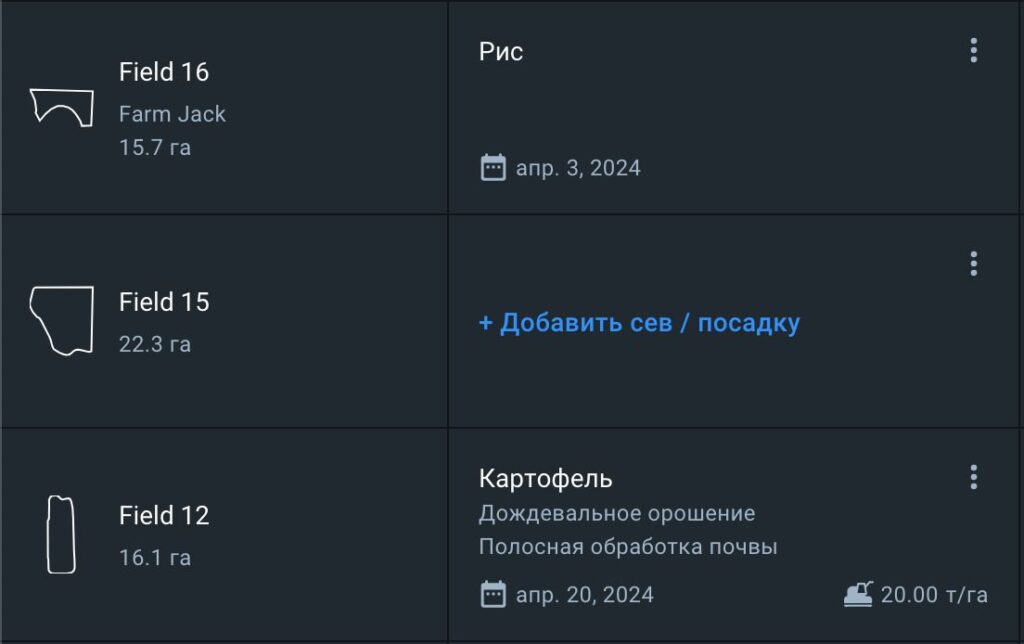Open the three-dot menu for Field 15
Viewport: 1024px width, 644px height.
(973, 264)
